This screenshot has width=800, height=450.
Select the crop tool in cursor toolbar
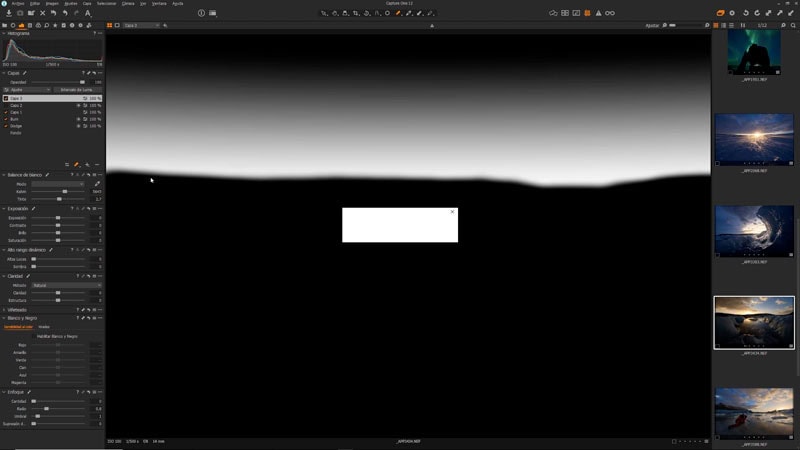356,13
